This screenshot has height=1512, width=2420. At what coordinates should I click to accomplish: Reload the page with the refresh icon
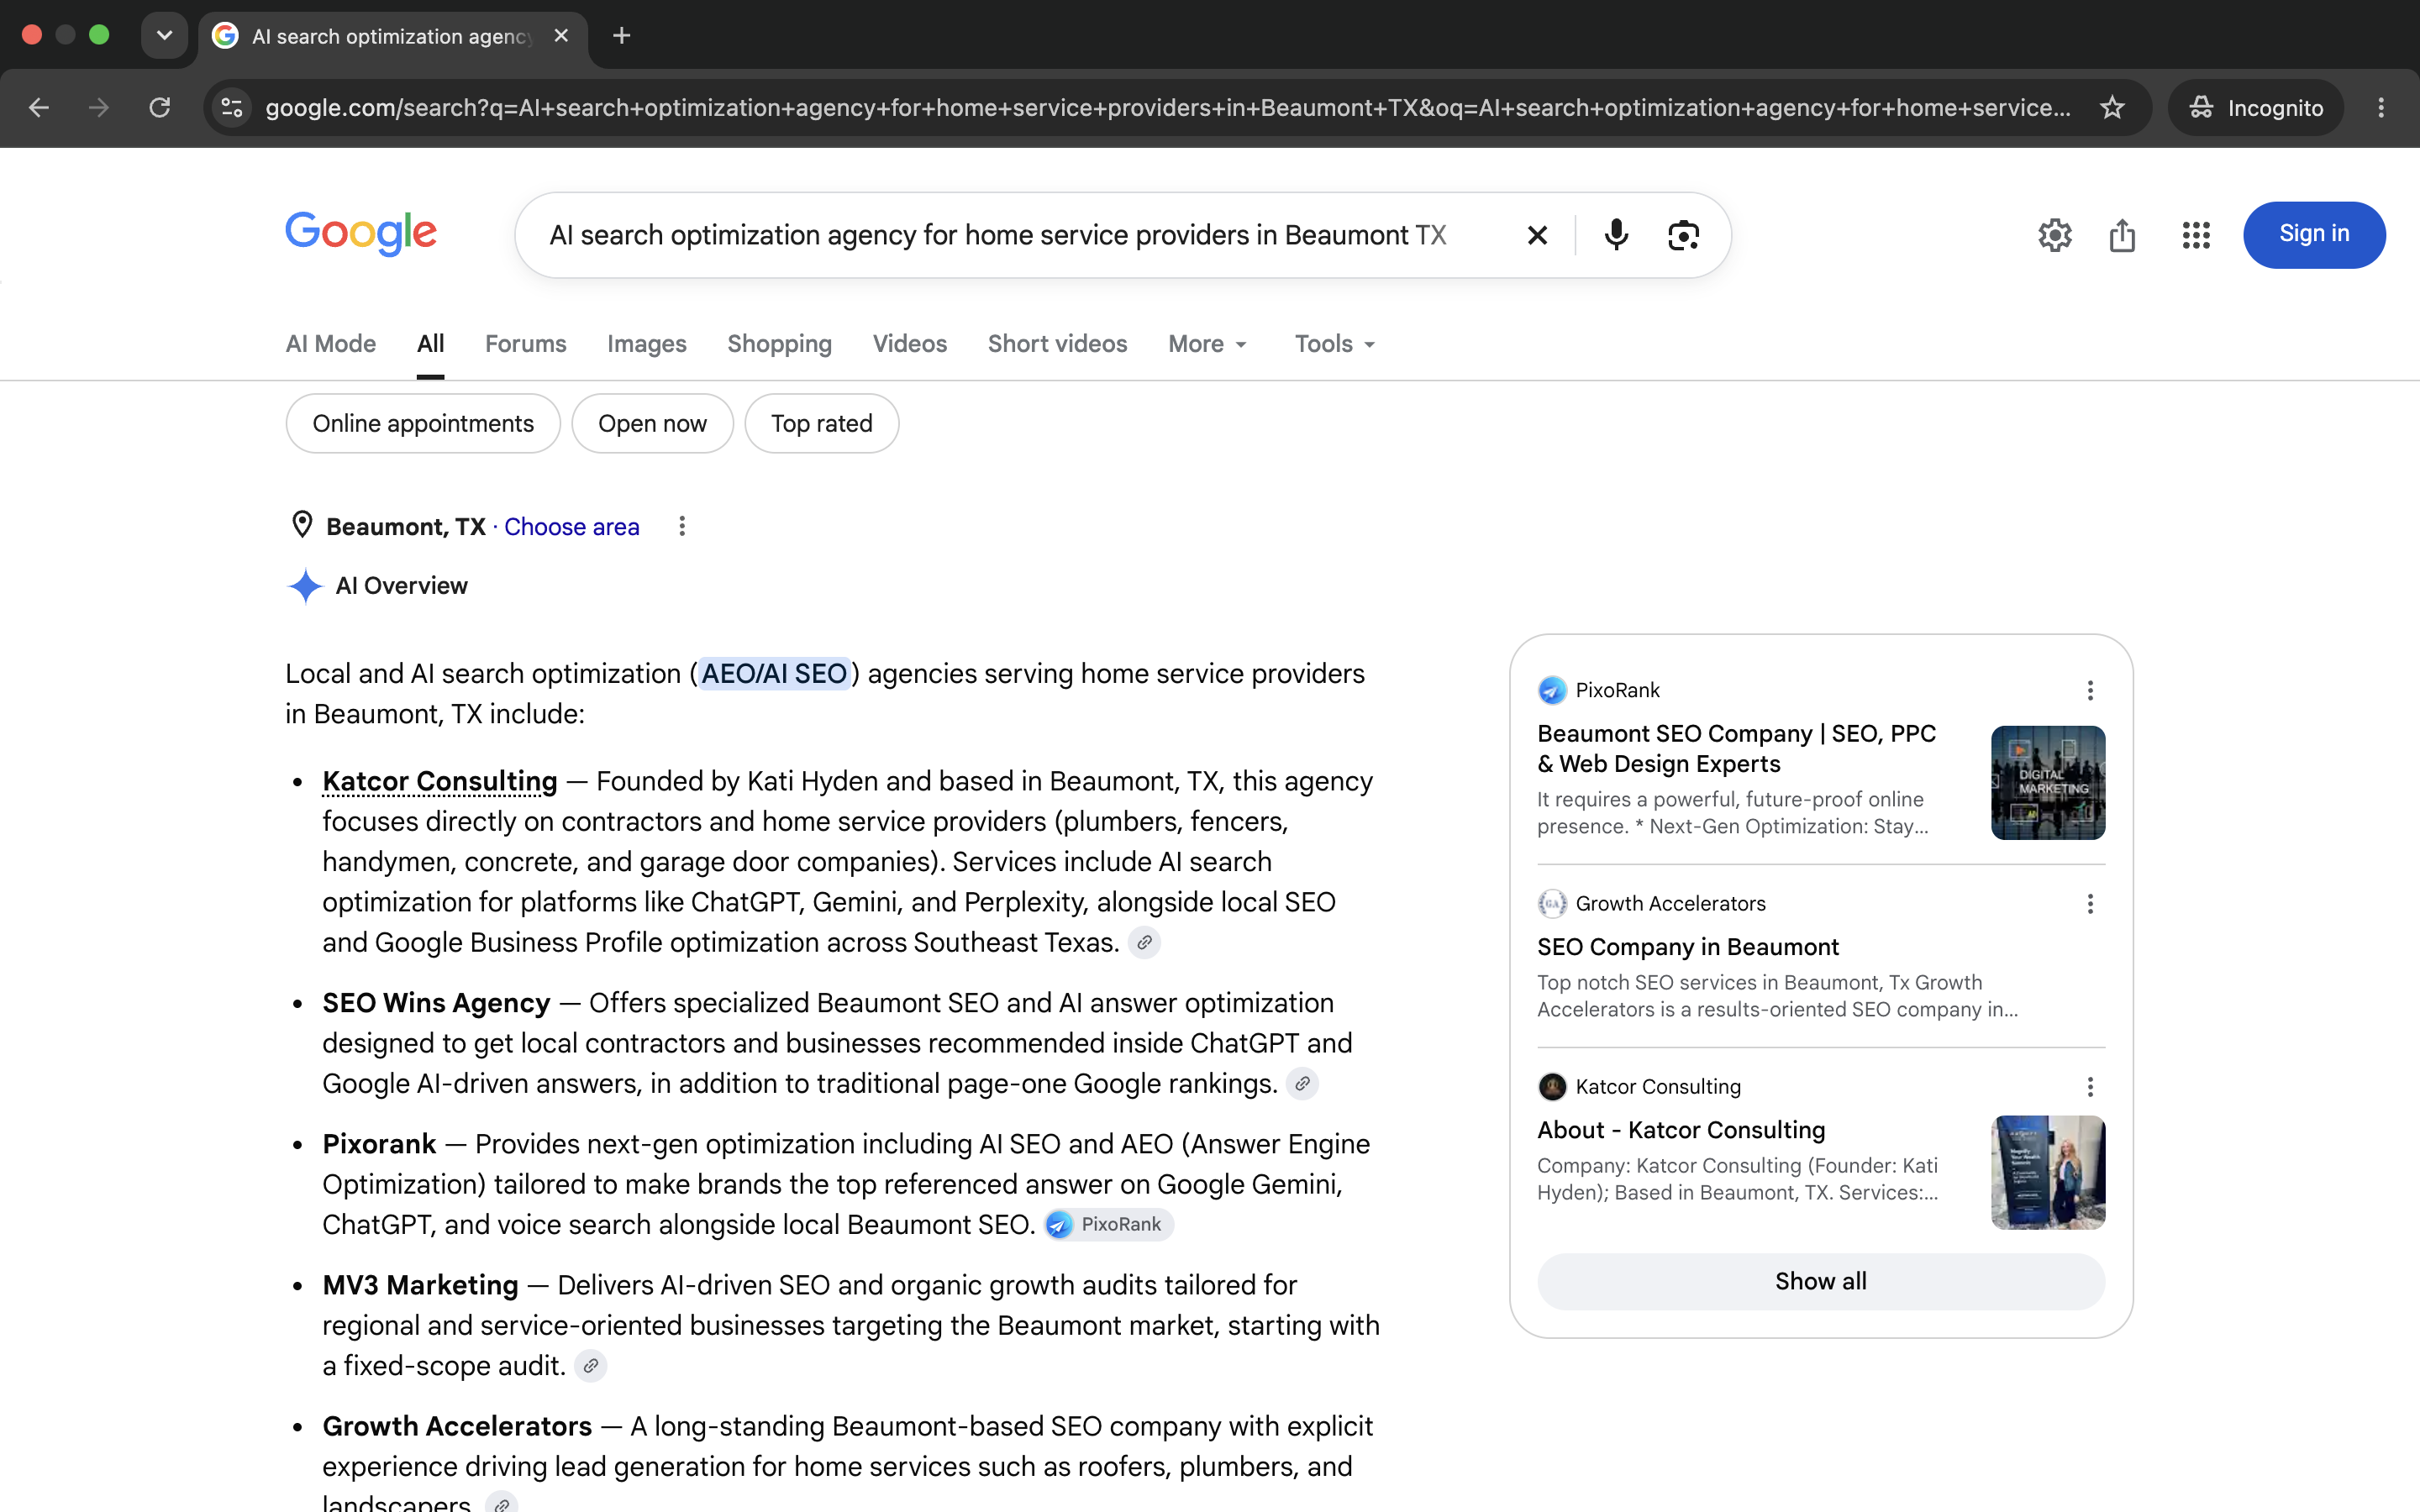point(160,107)
